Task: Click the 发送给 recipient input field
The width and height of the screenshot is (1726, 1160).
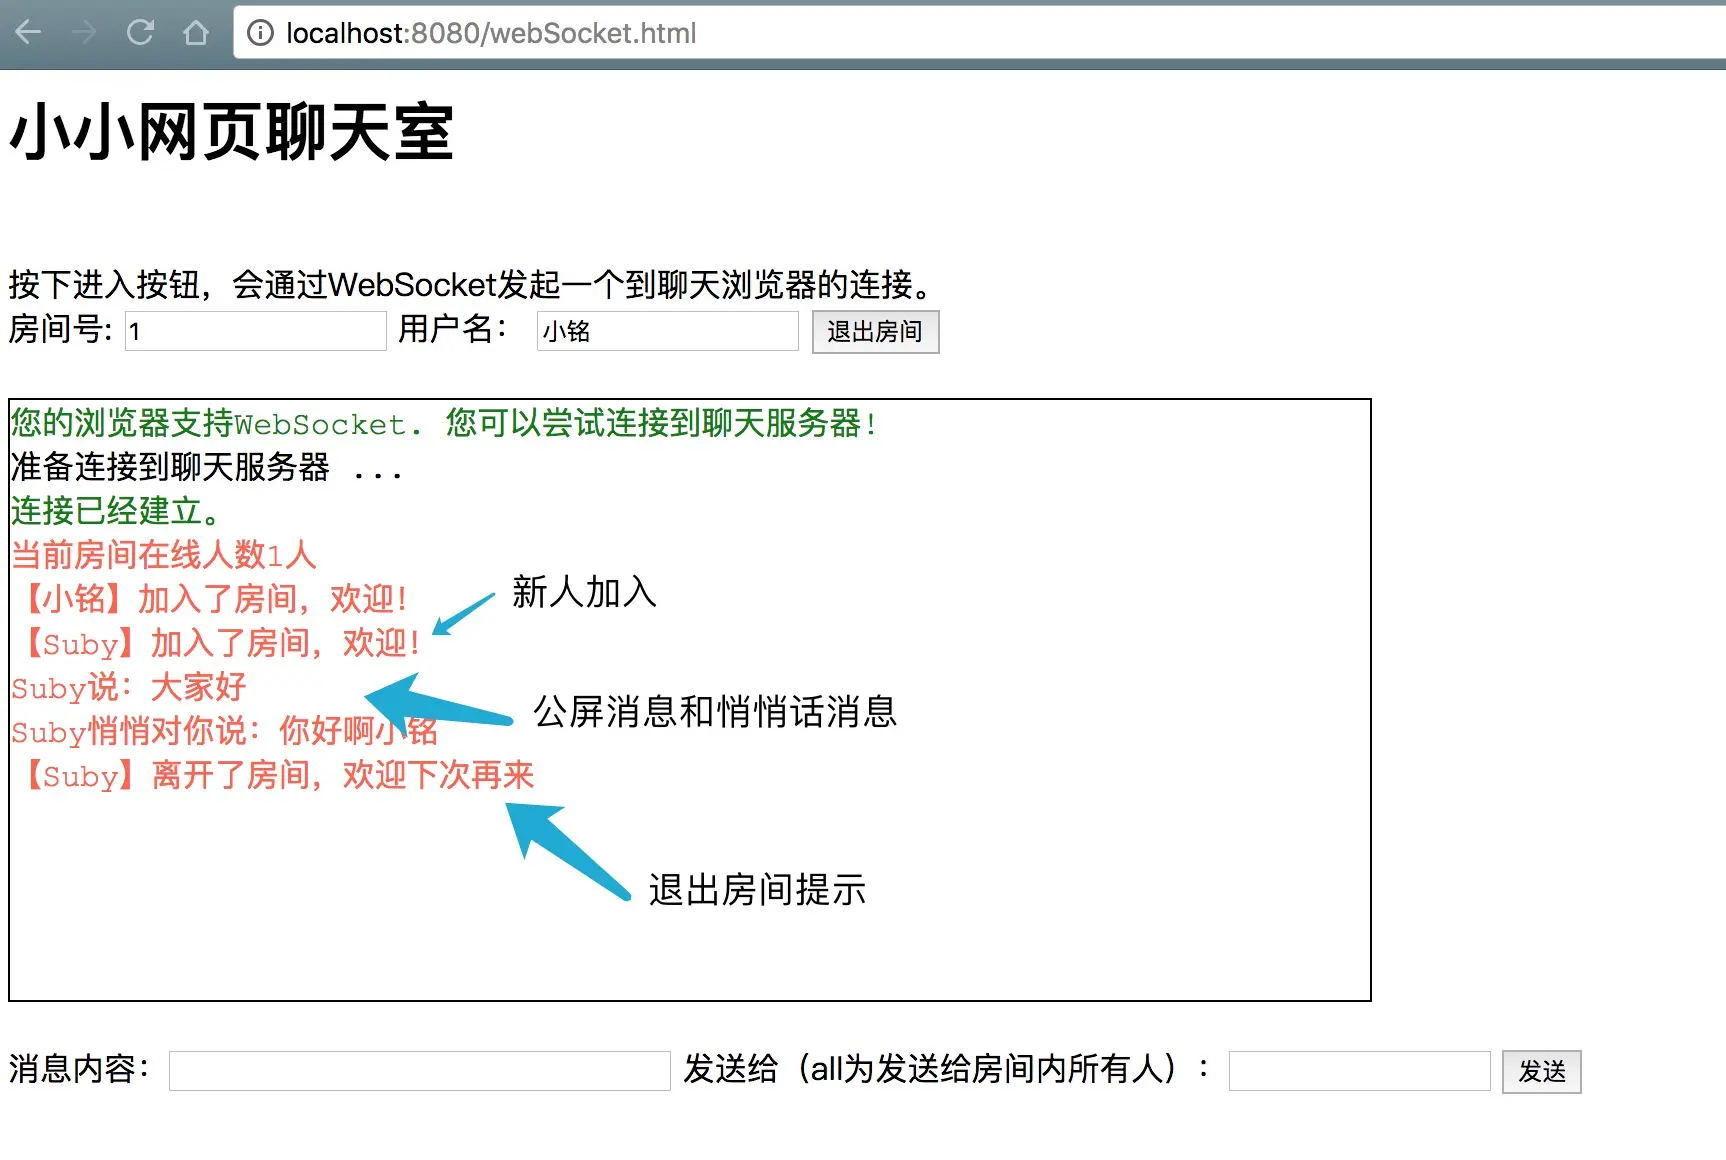Action: tap(1360, 1071)
